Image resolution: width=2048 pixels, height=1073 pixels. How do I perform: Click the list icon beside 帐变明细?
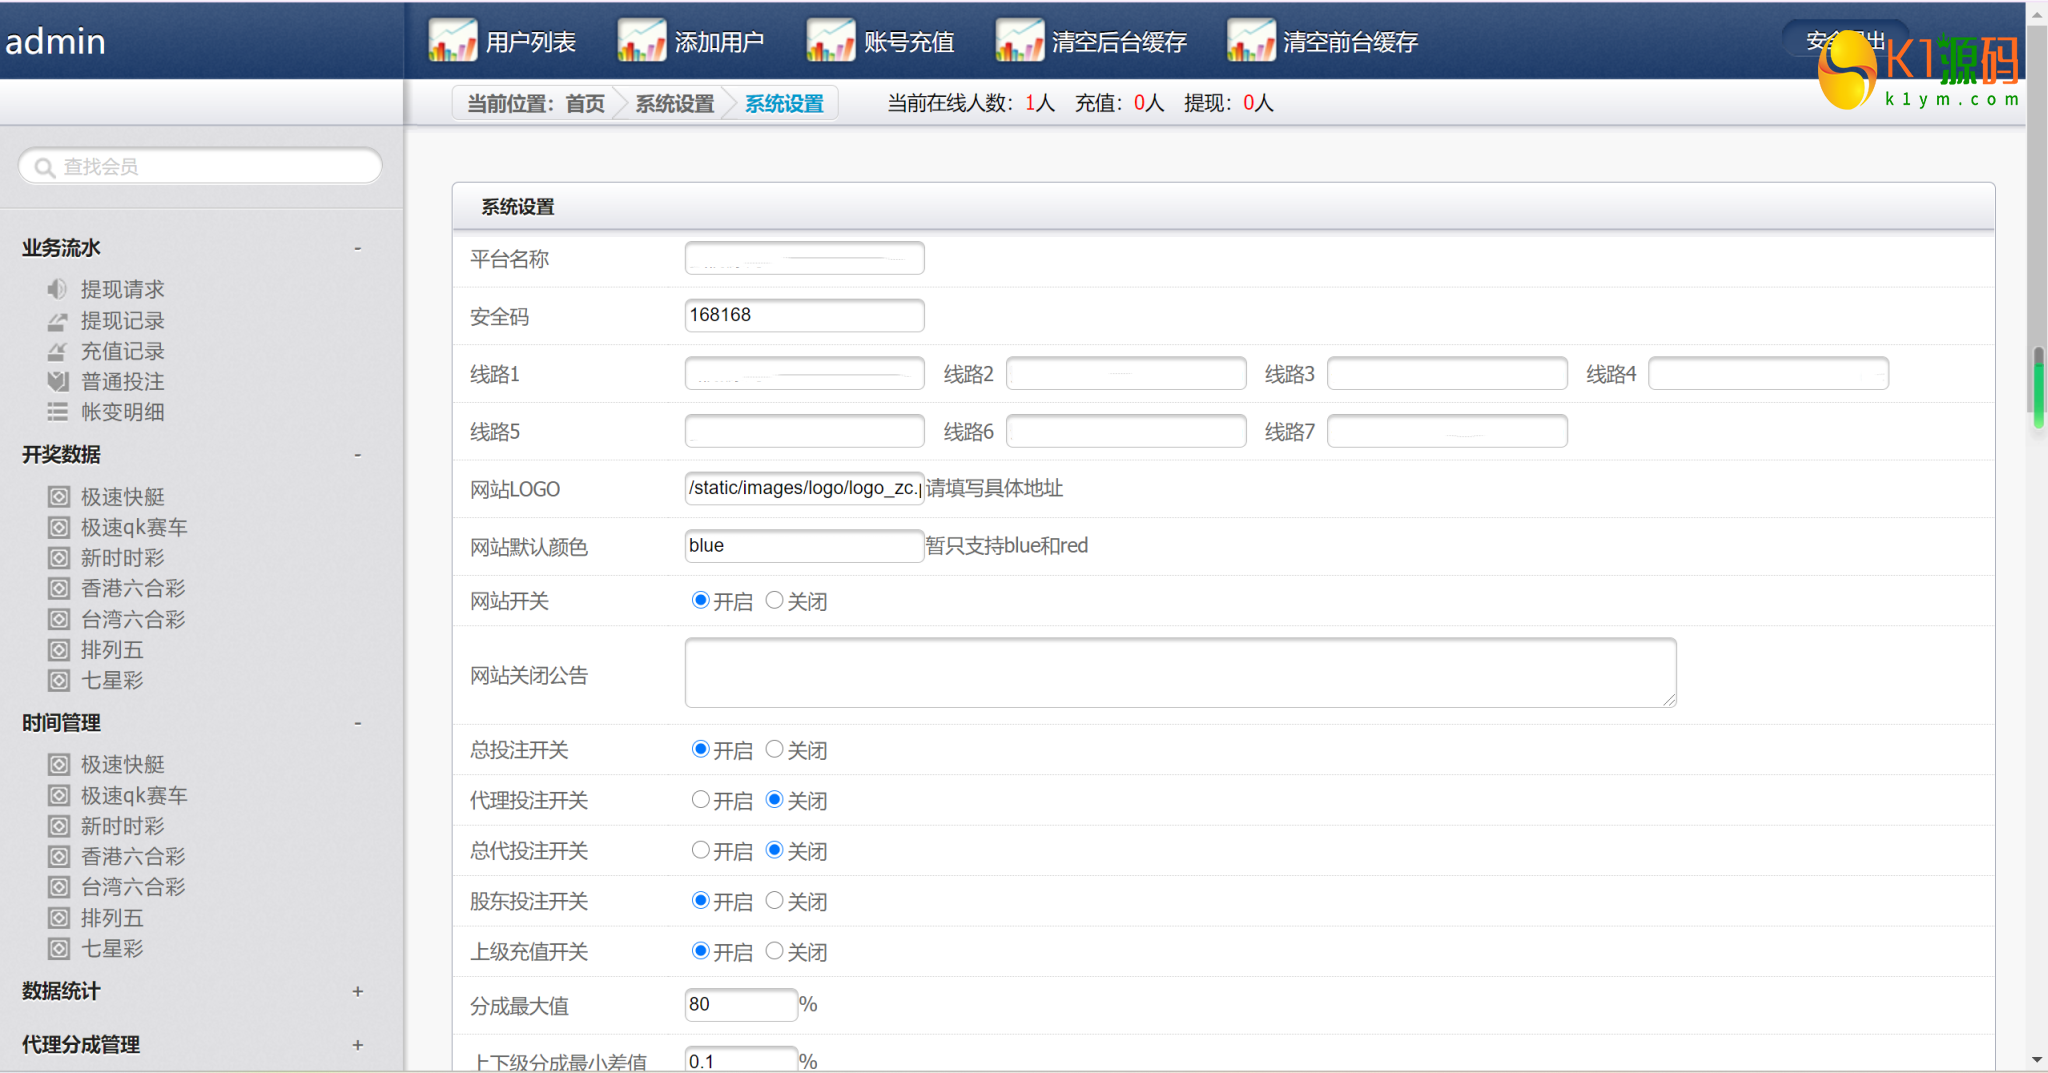tap(57, 412)
